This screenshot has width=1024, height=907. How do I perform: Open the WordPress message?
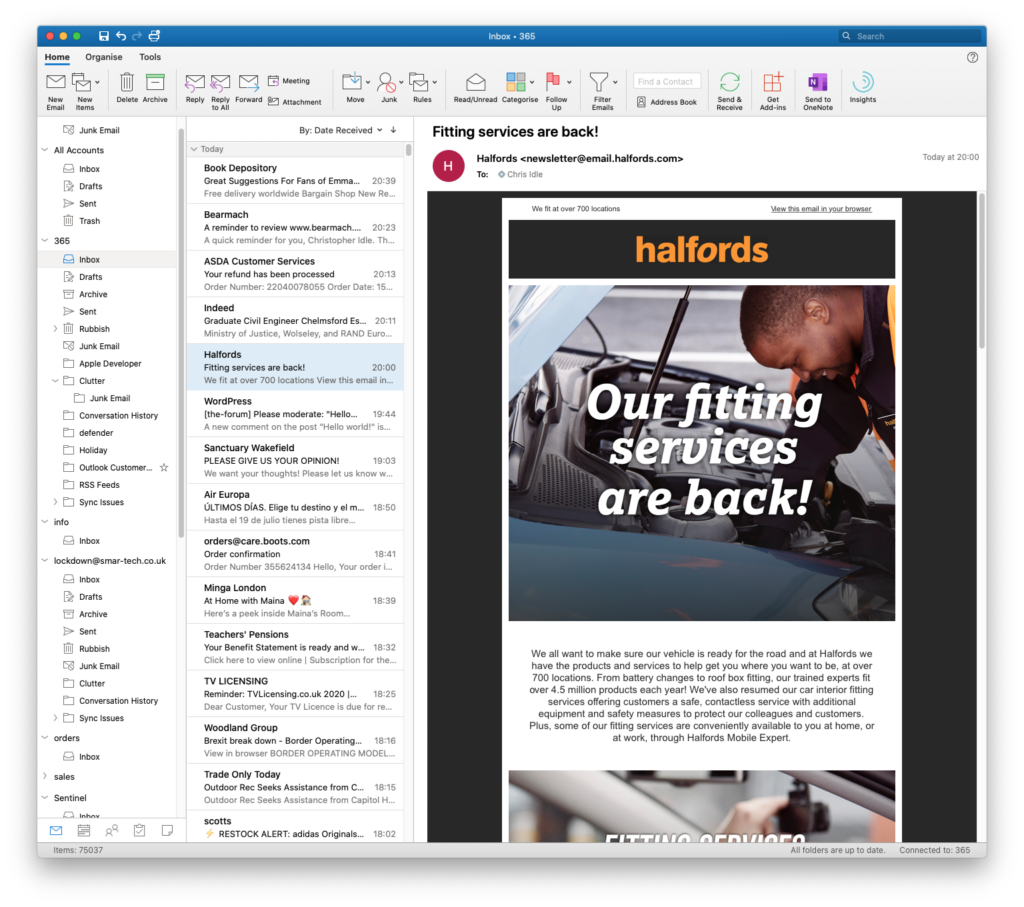pos(295,413)
